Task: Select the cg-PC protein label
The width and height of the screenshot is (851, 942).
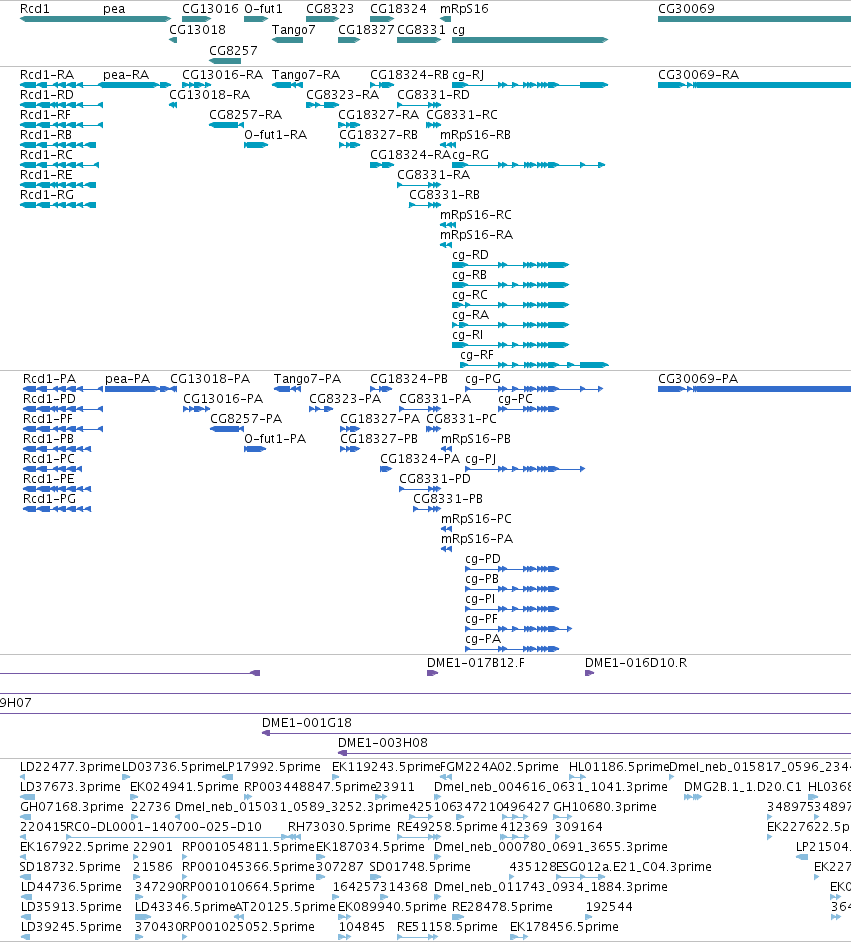Action: click(515, 399)
